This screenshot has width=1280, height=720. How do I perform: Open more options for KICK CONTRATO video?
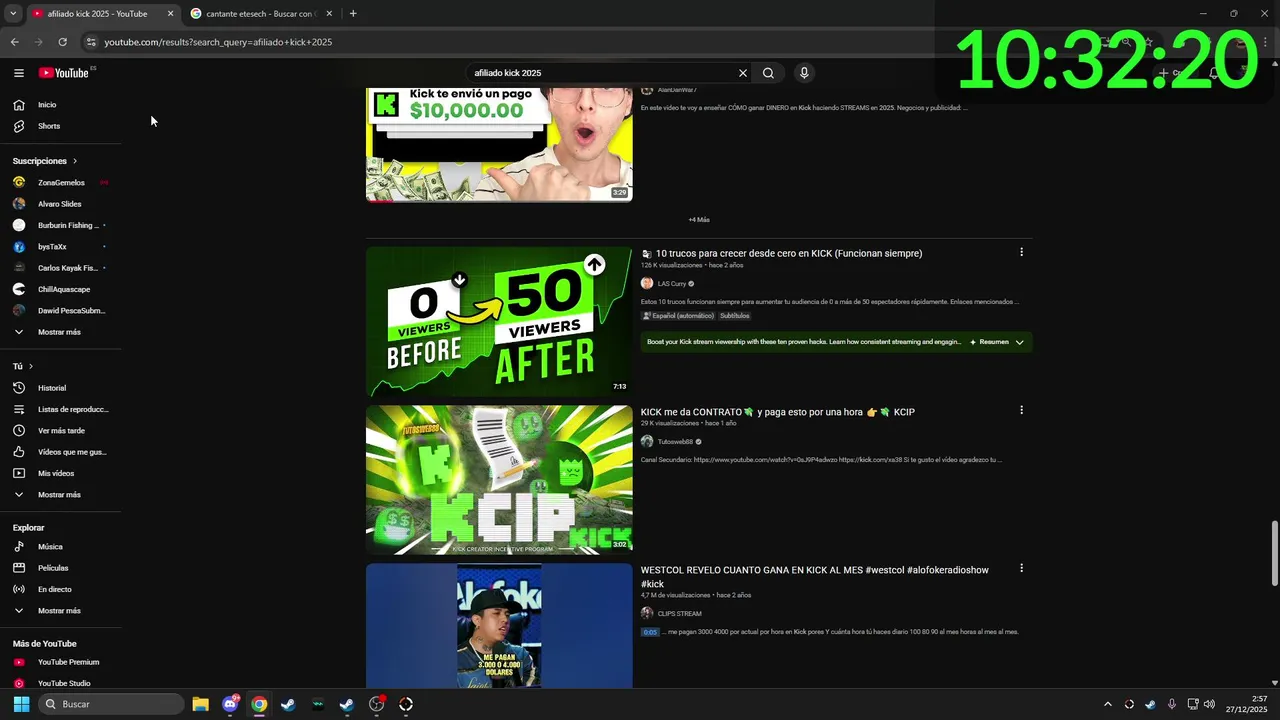point(1021,410)
